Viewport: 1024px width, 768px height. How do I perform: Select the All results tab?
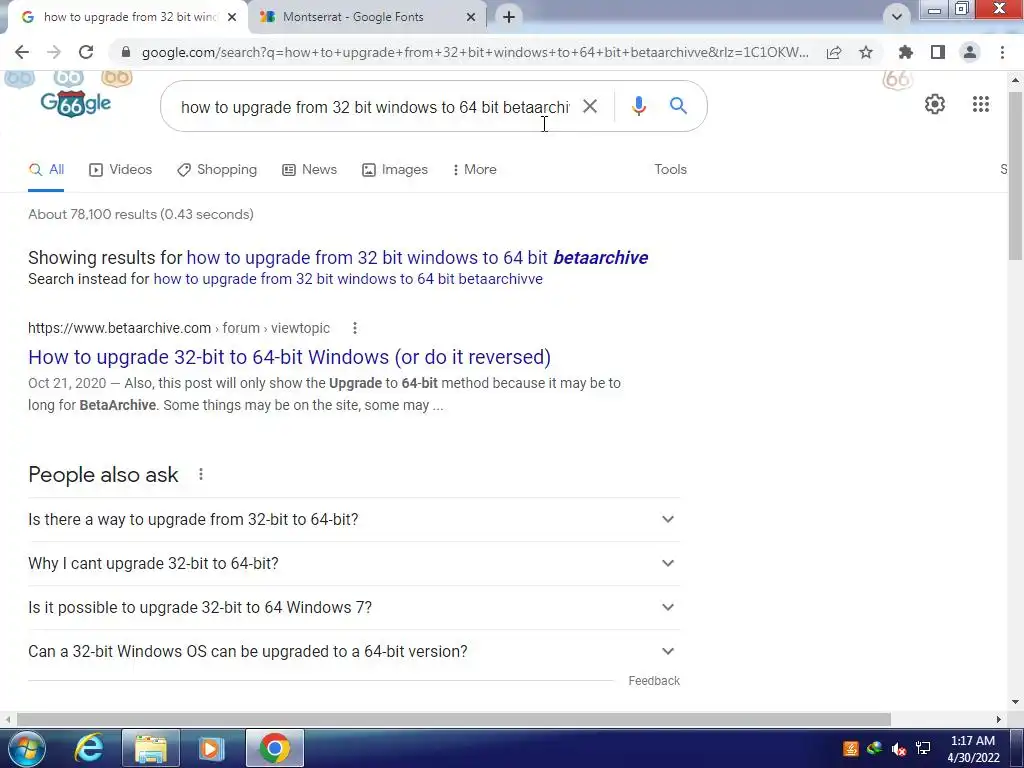click(x=46, y=169)
